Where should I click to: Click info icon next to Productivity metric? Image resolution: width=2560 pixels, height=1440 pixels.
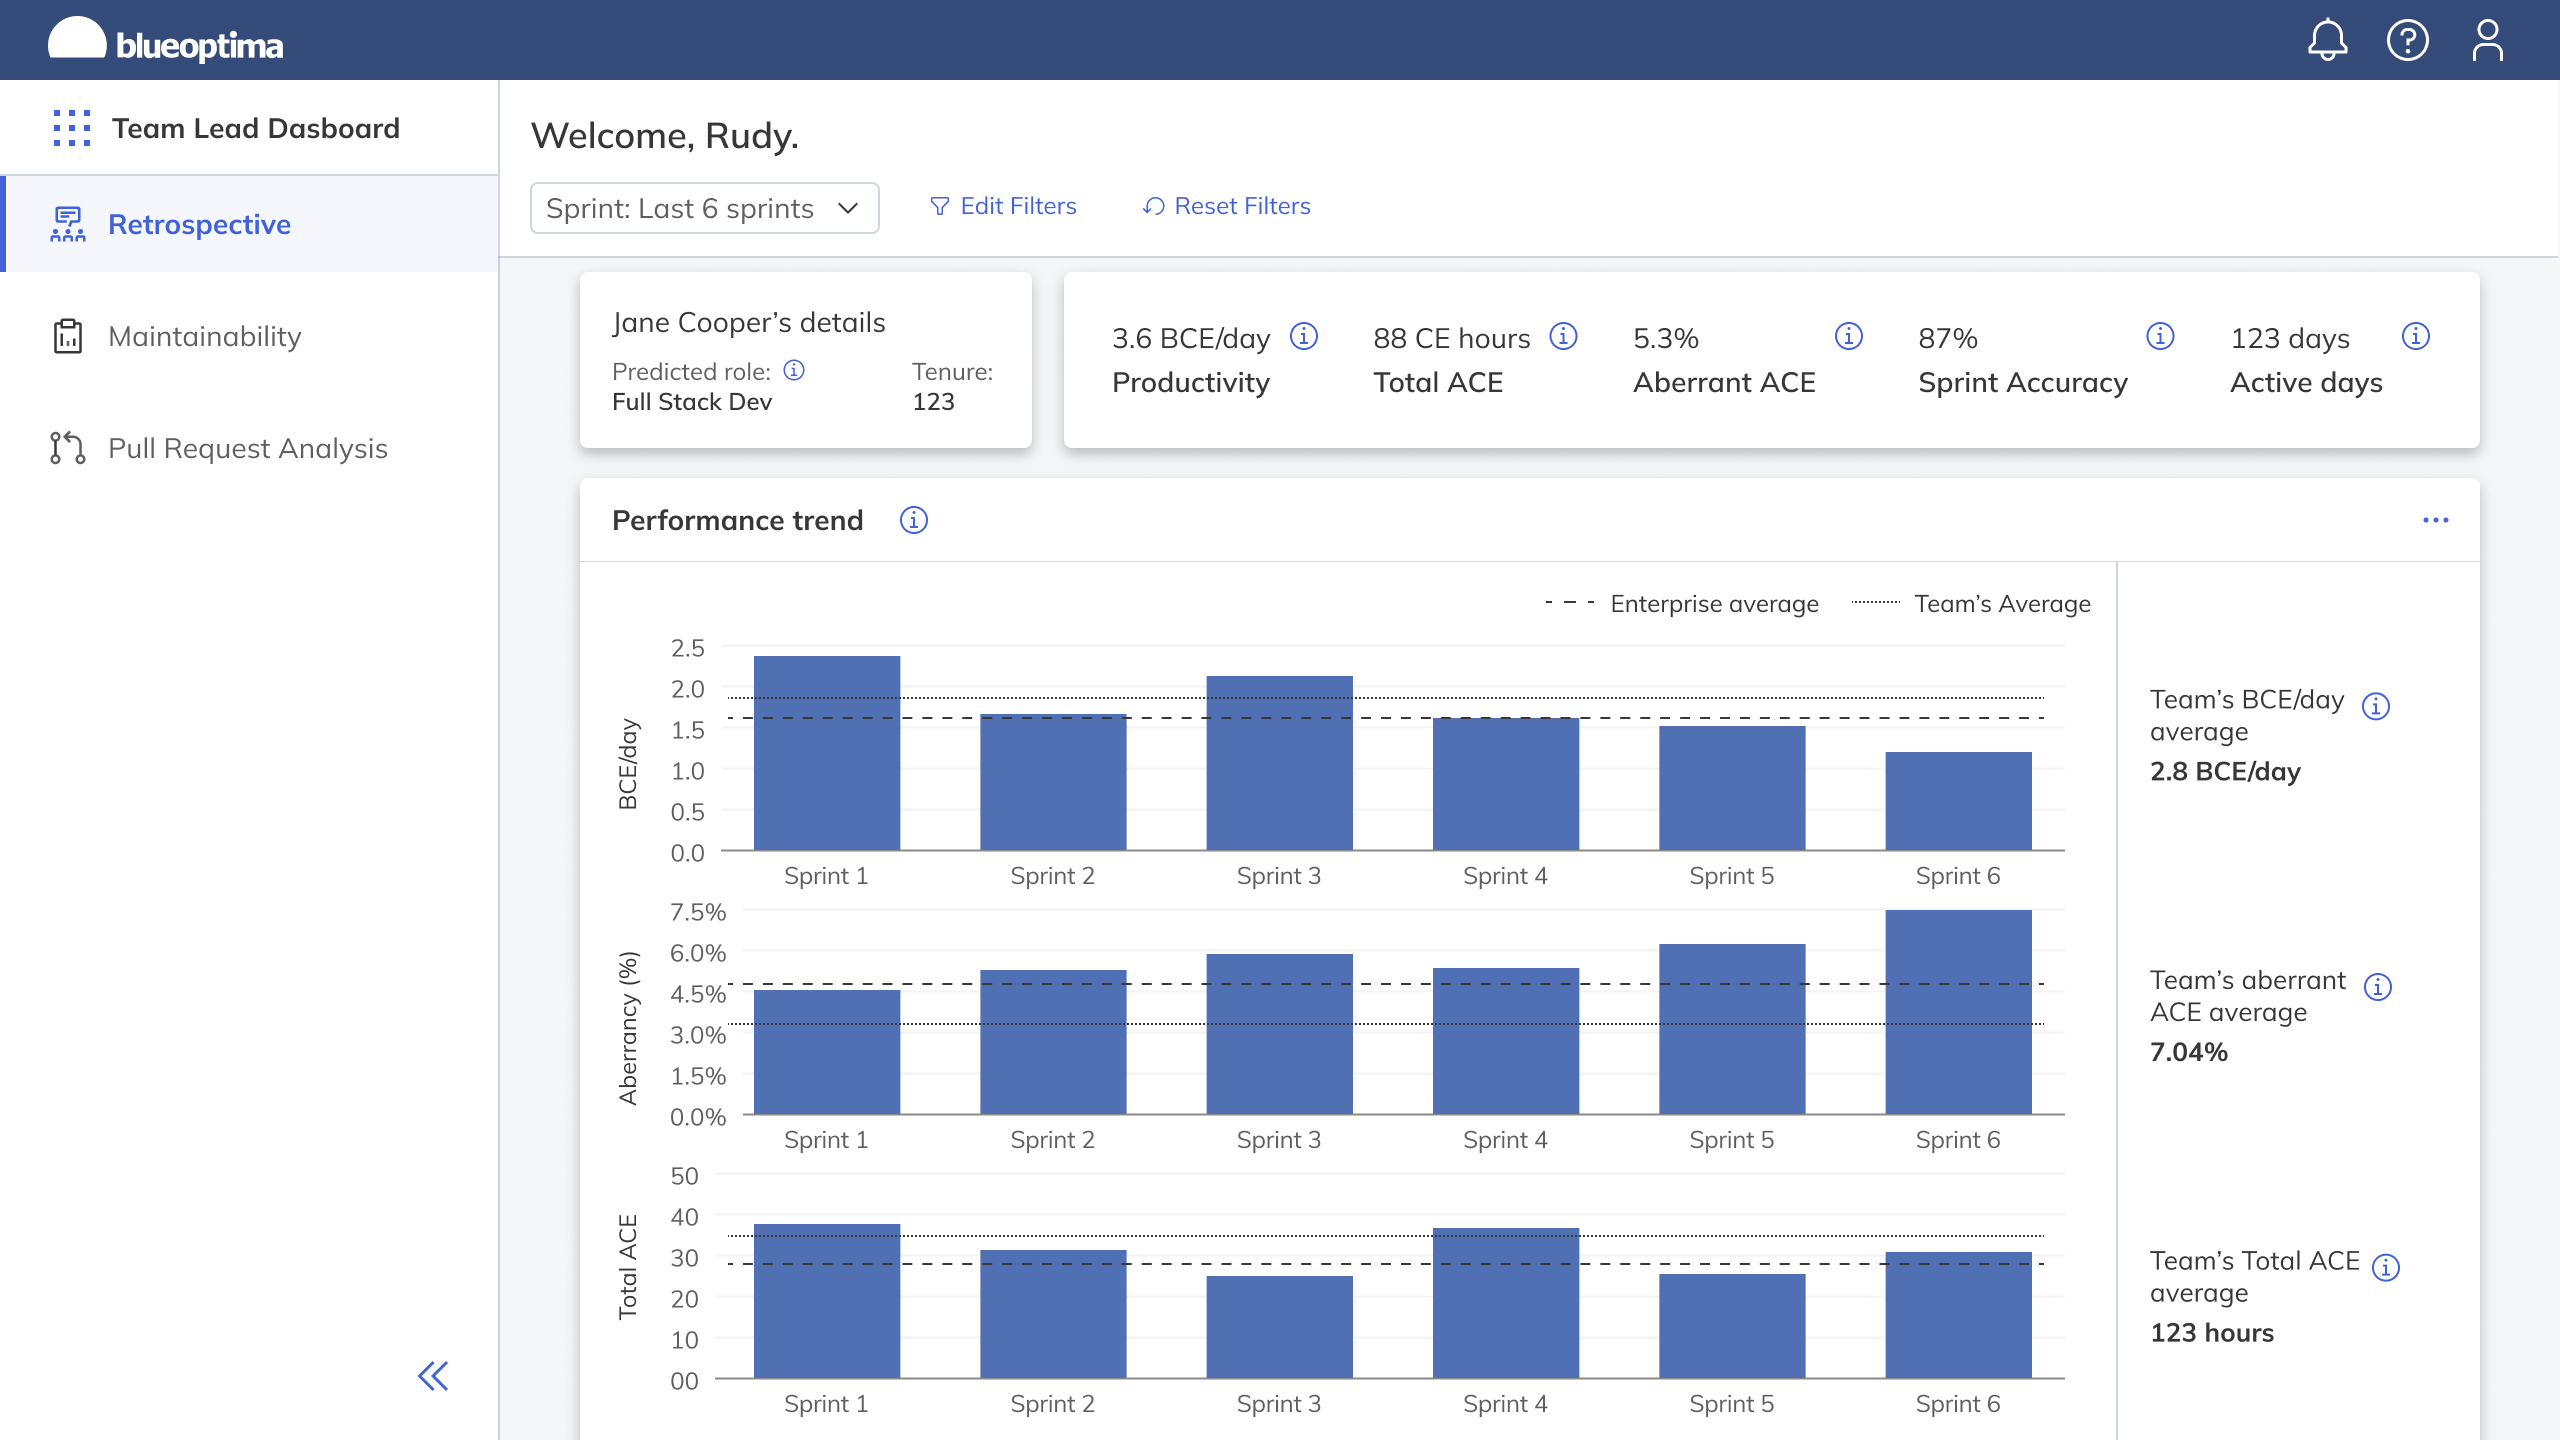pyautogui.click(x=1304, y=336)
